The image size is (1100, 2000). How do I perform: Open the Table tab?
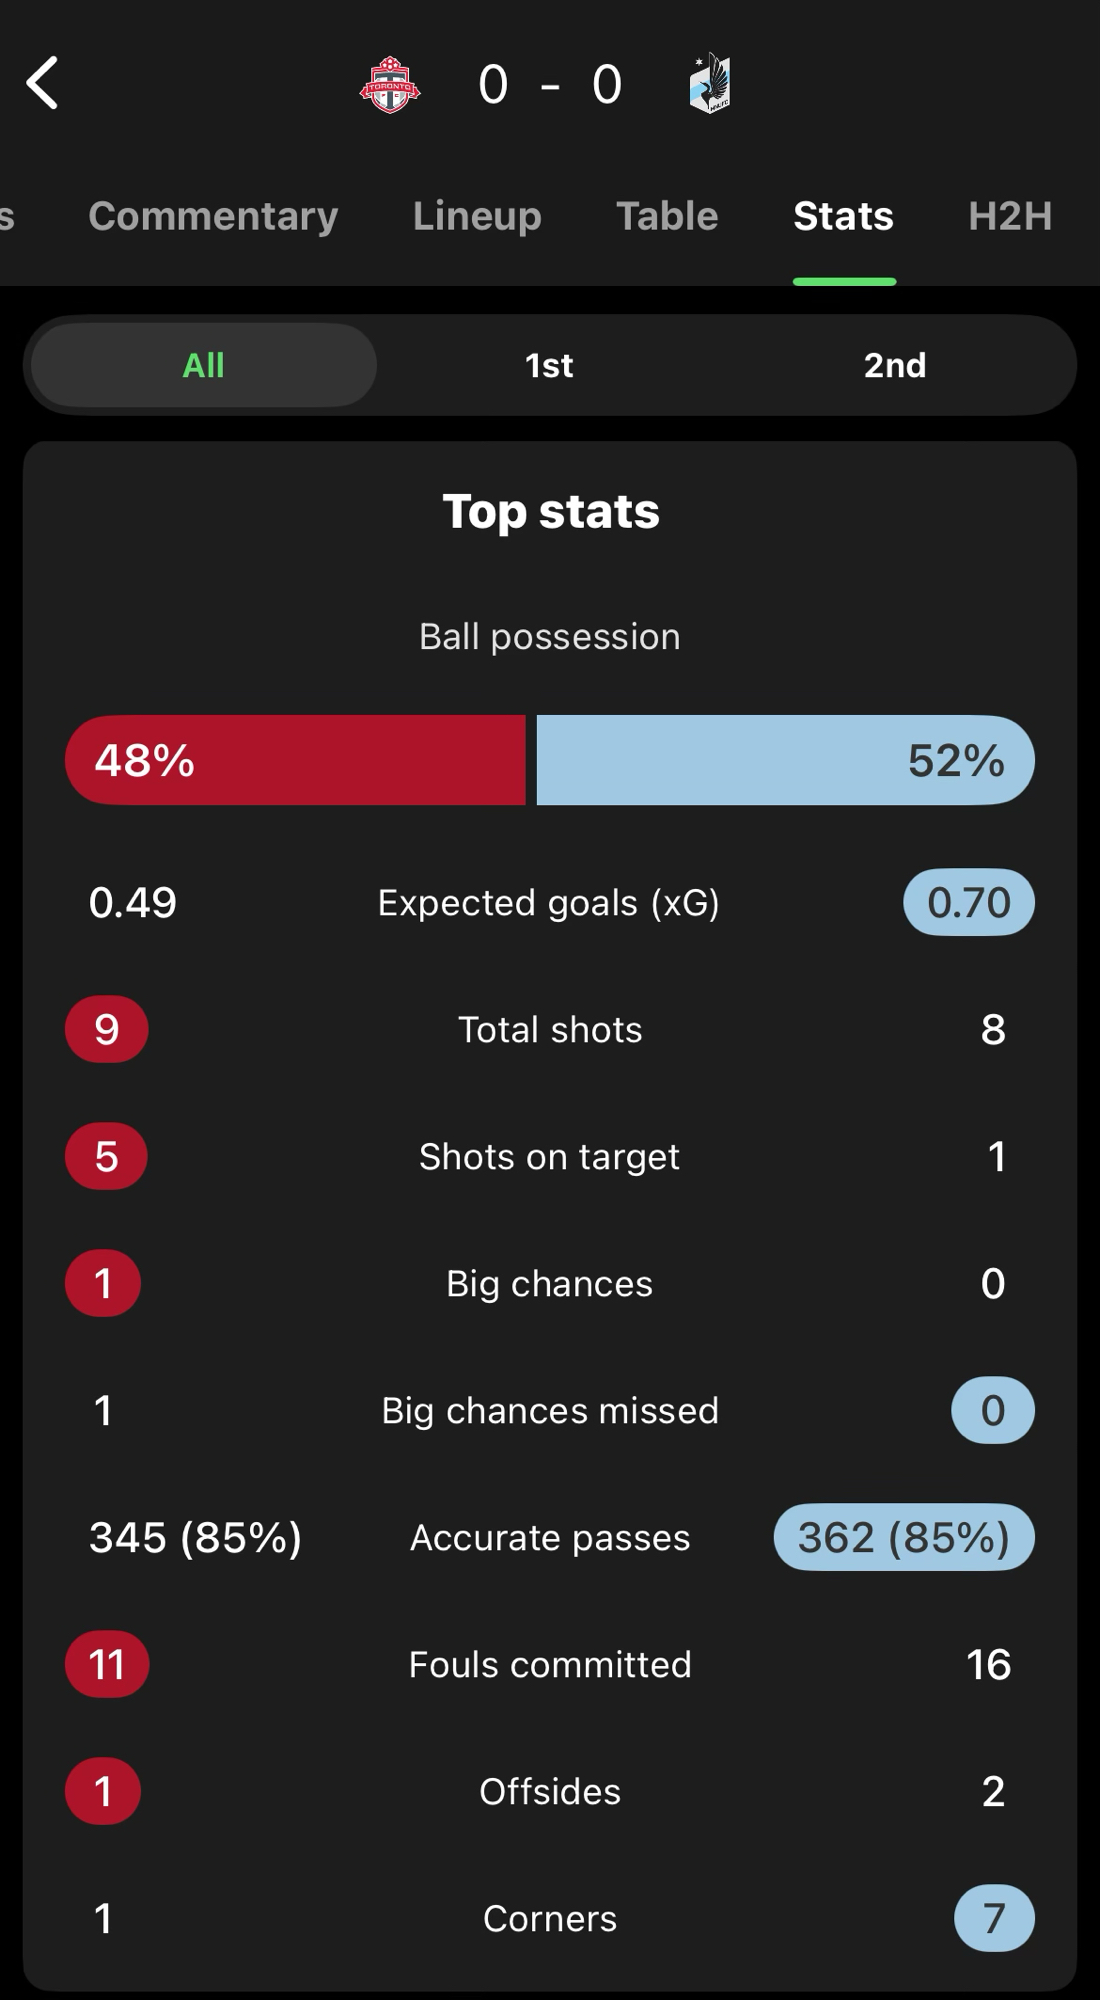click(x=667, y=216)
